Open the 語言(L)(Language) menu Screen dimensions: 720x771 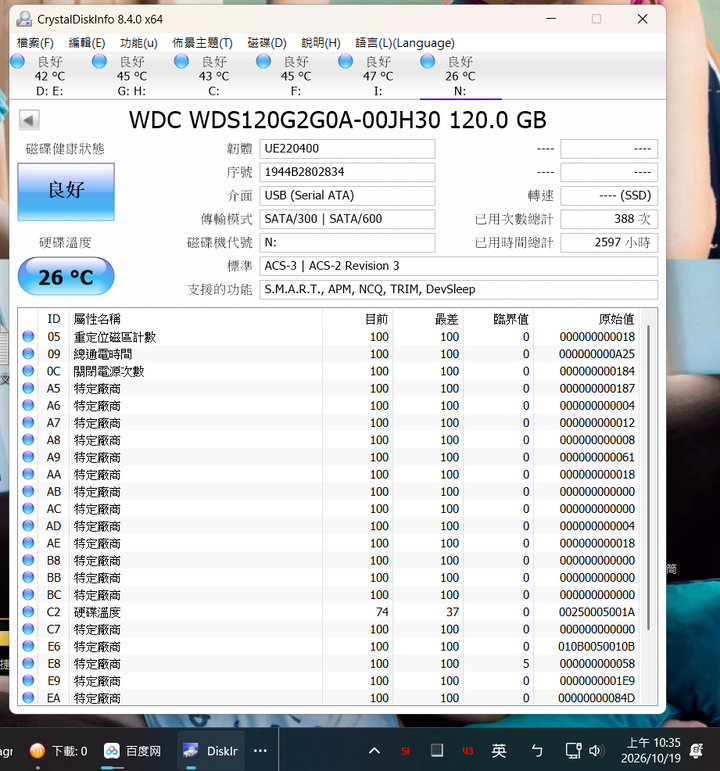(x=405, y=43)
